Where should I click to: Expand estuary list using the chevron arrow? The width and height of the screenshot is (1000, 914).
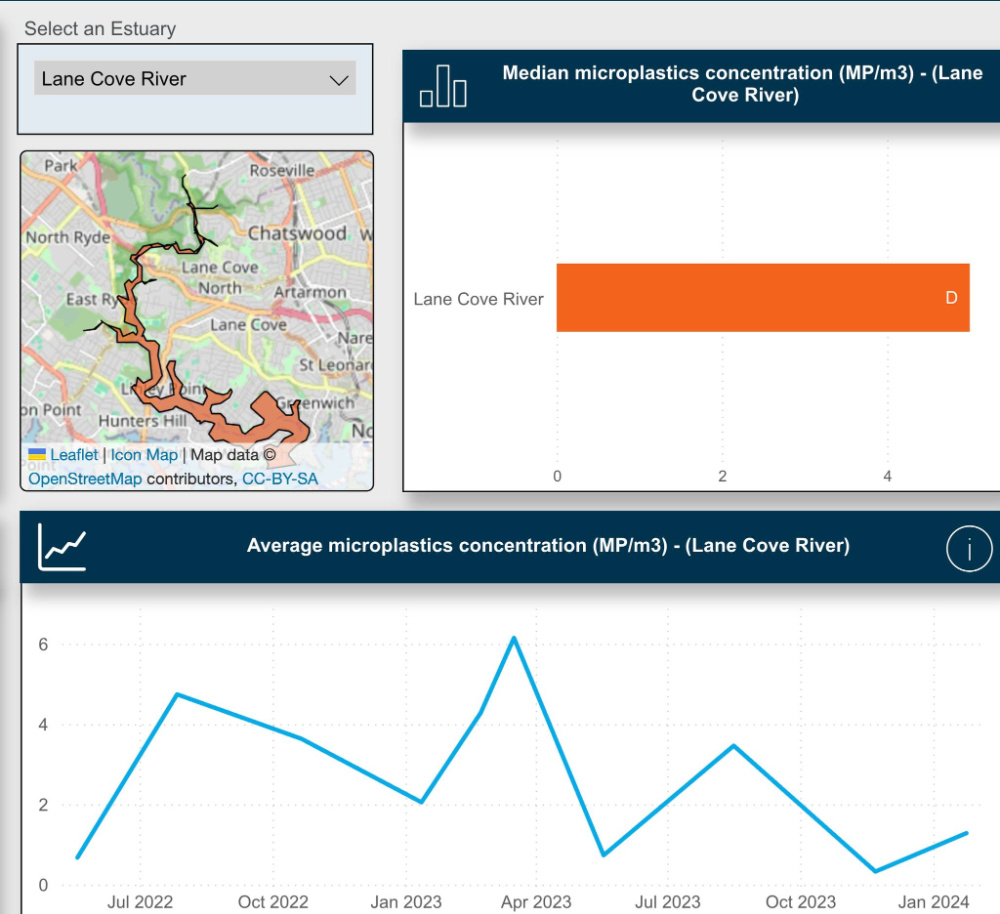[339, 80]
